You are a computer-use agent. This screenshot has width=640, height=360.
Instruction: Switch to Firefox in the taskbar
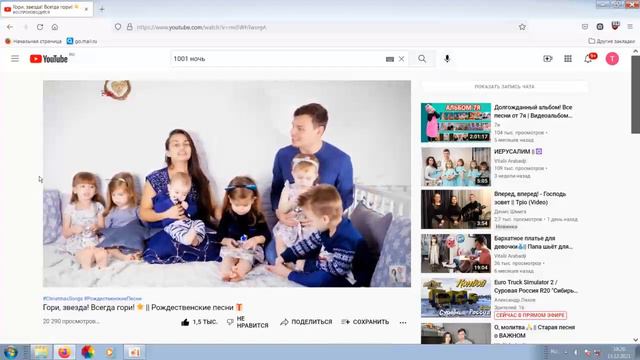(x=64, y=352)
